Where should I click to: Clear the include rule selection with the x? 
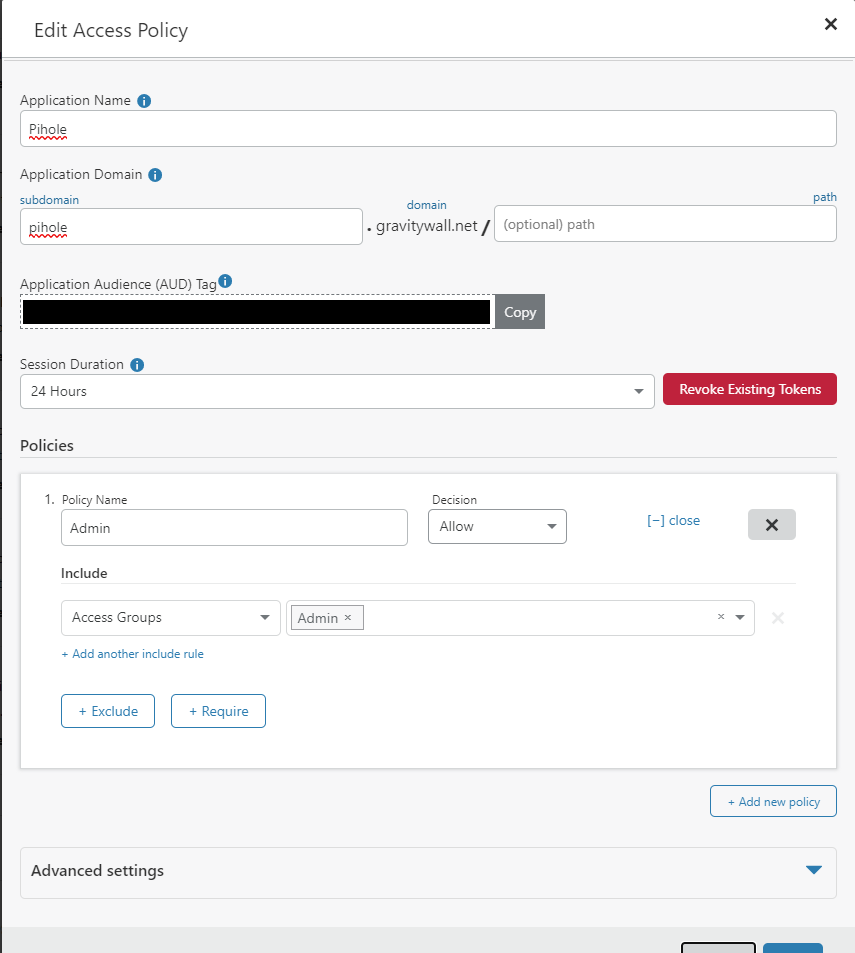(x=720, y=617)
